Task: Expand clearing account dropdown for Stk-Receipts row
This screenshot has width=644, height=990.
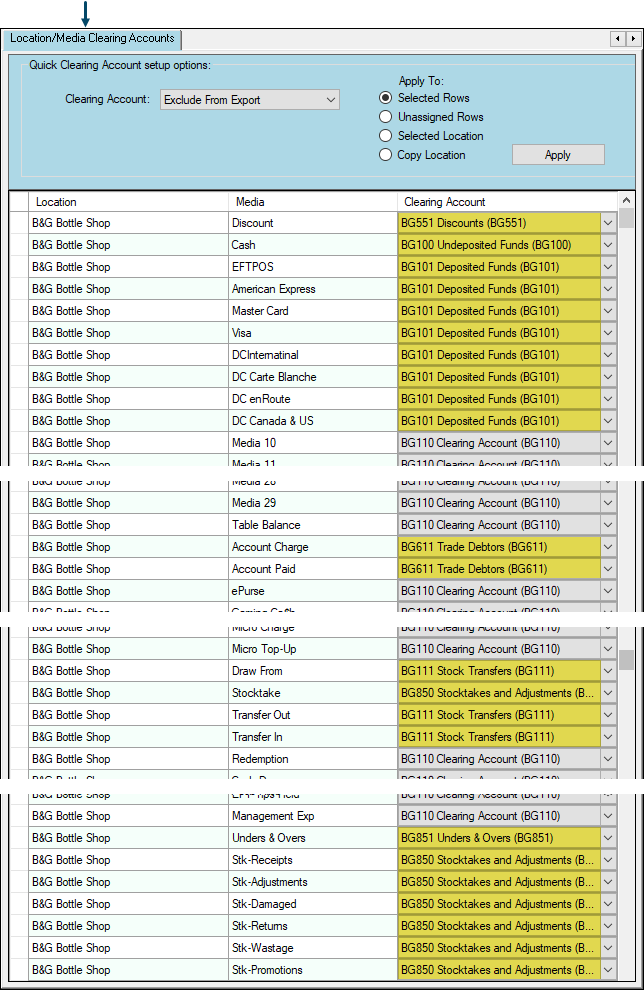Action: [608, 860]
